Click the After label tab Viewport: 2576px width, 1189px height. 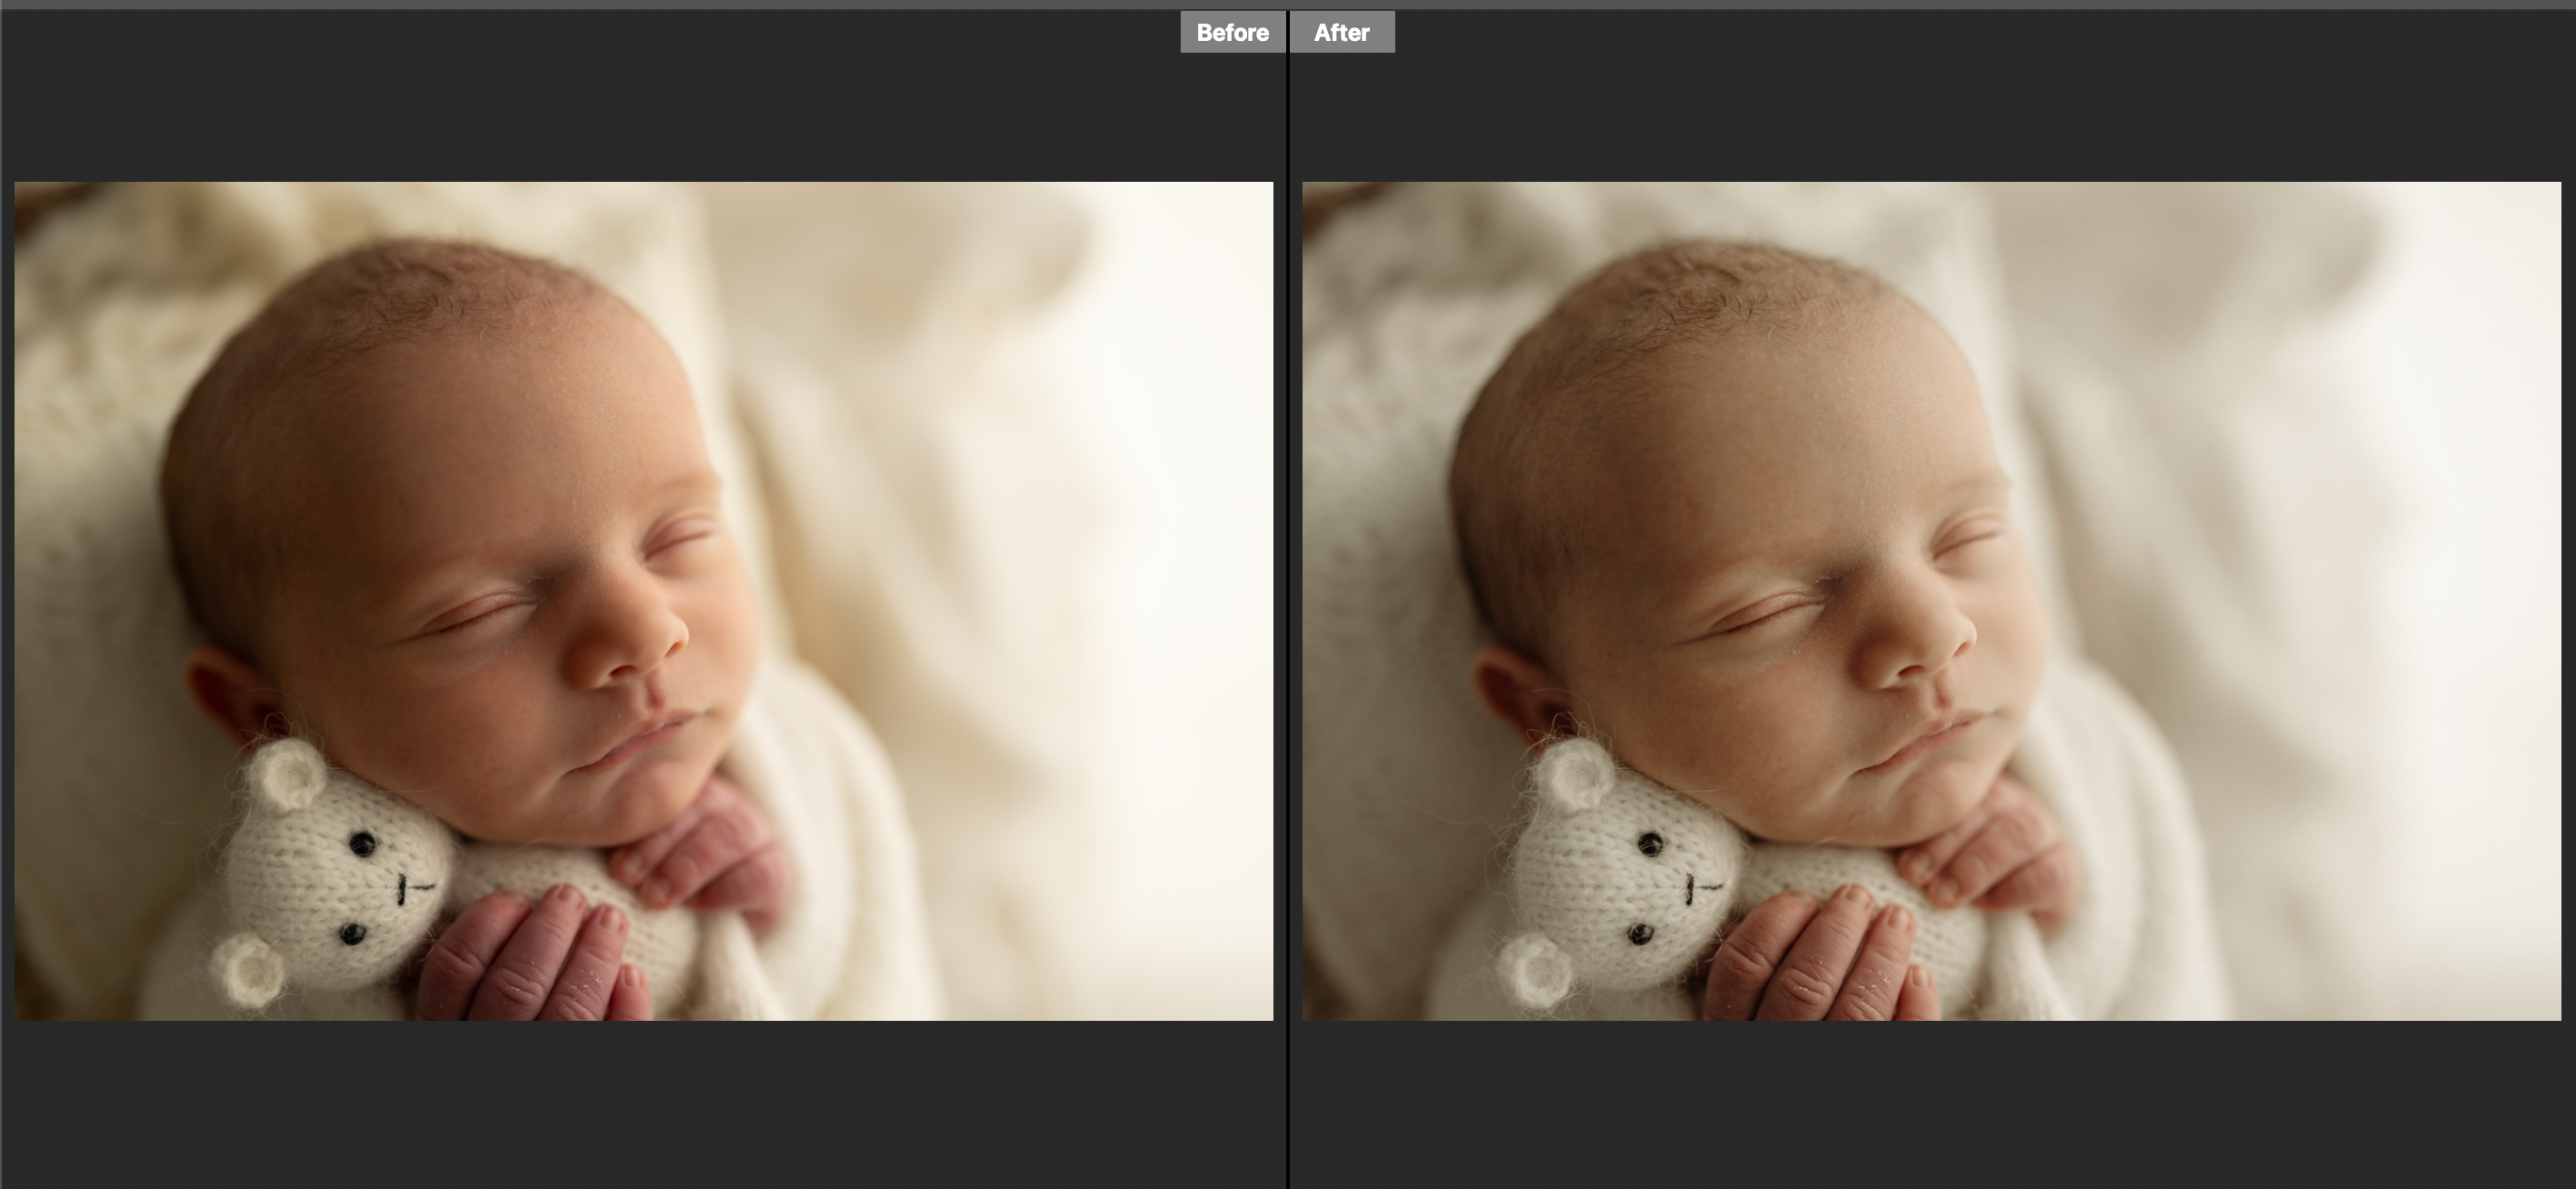[1341, 33]
